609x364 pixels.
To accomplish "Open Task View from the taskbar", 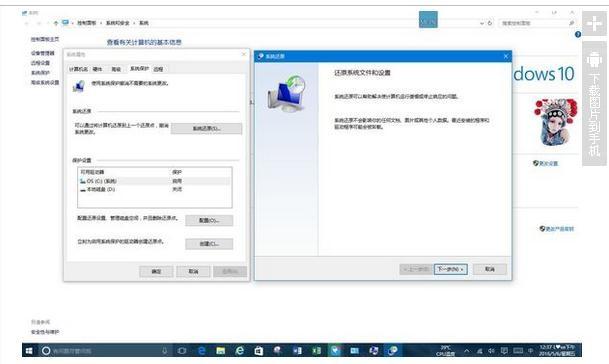I will click(182, 351).
